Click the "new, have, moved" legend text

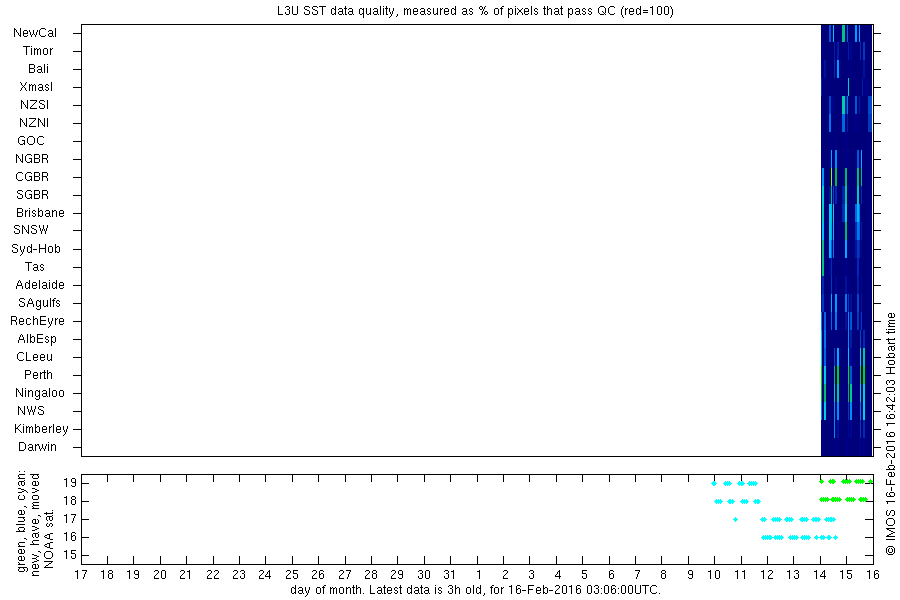36,525
